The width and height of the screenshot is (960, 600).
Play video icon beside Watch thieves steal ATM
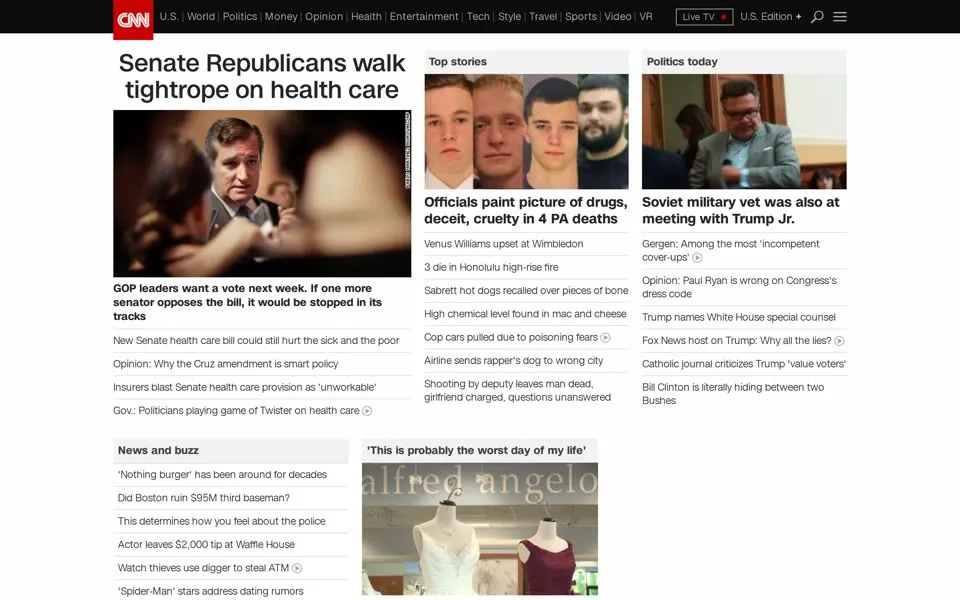coord(297,568)
